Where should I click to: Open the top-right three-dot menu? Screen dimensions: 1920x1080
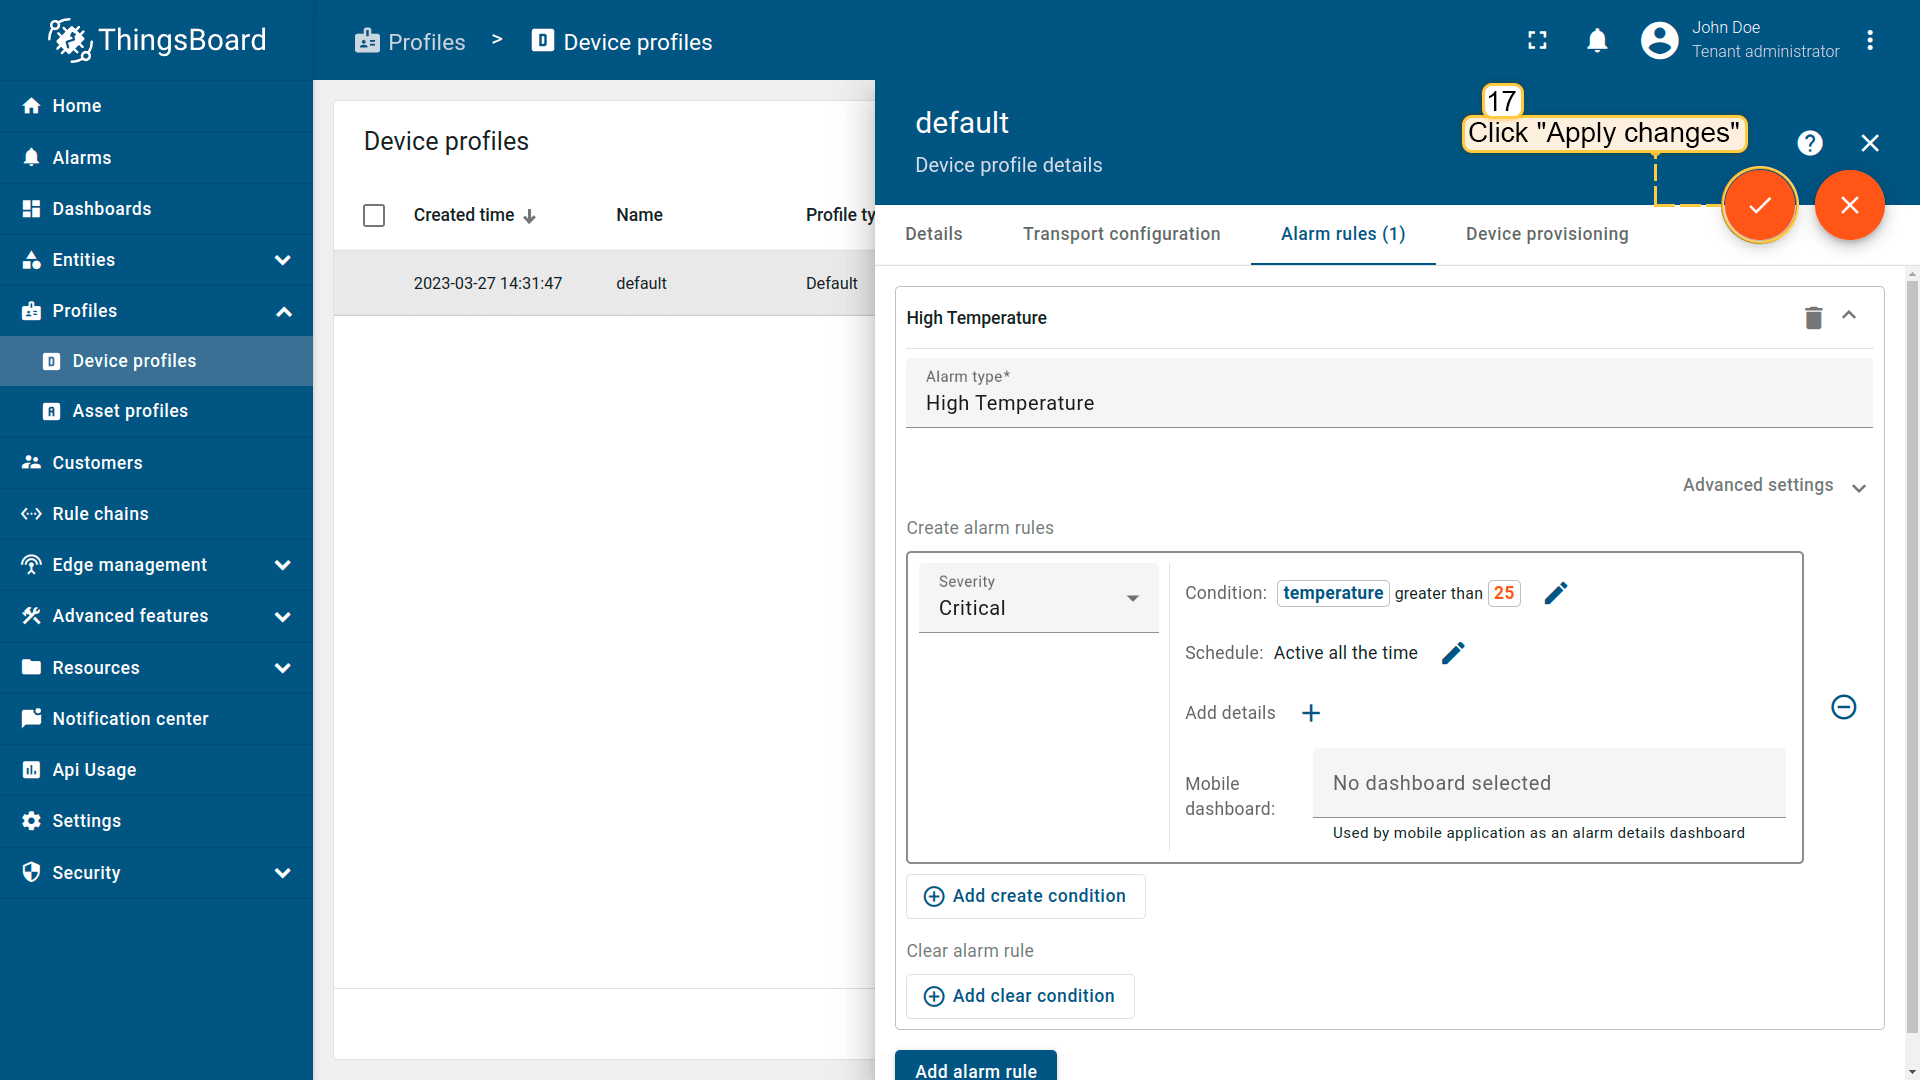click(1871, 40)
